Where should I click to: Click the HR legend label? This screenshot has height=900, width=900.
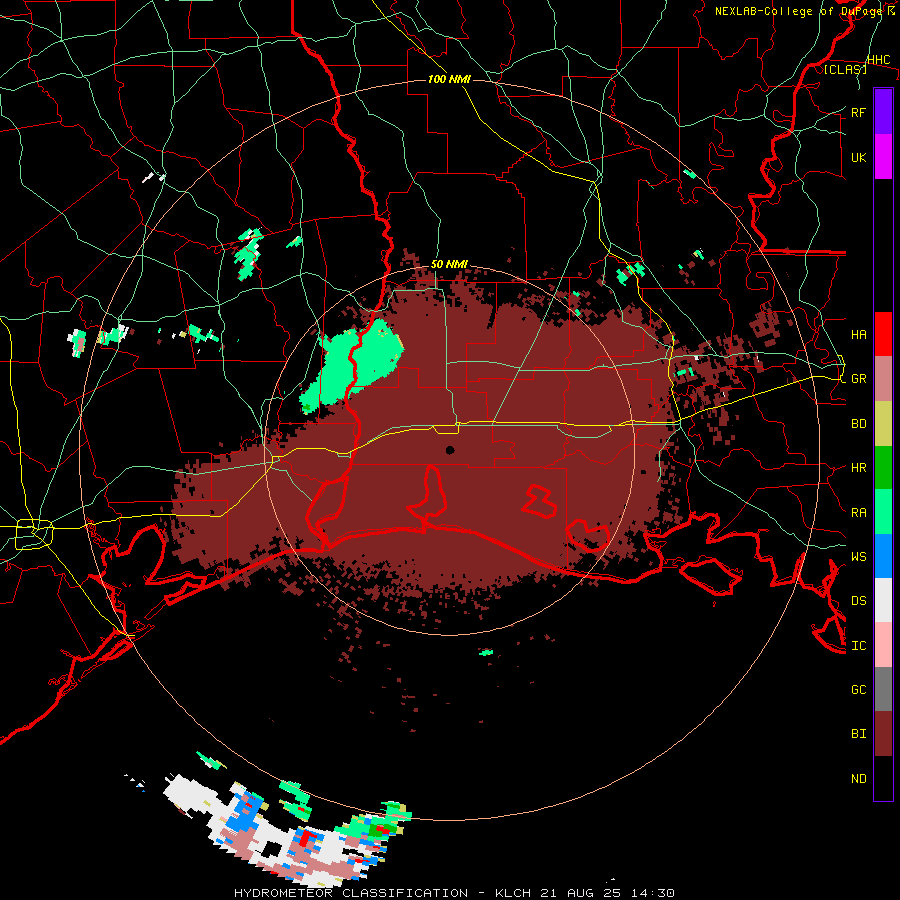tap(858, 468)
